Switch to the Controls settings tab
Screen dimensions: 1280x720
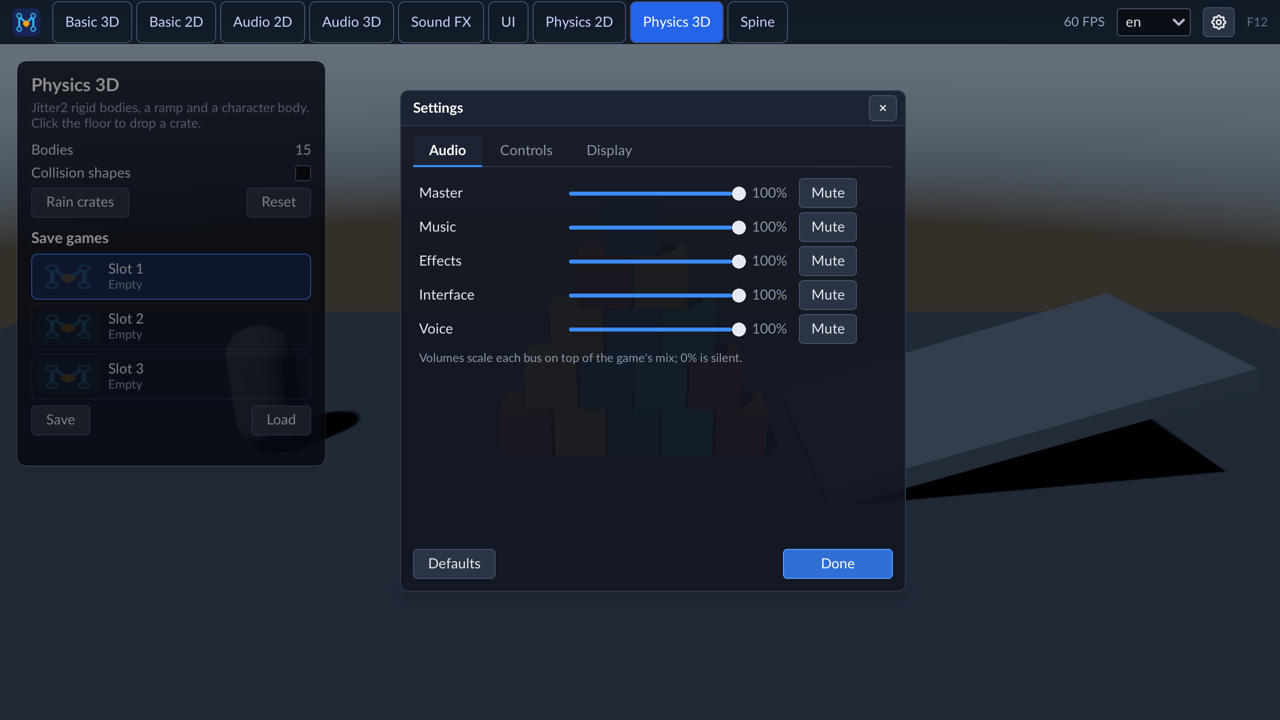coord(526,150)
